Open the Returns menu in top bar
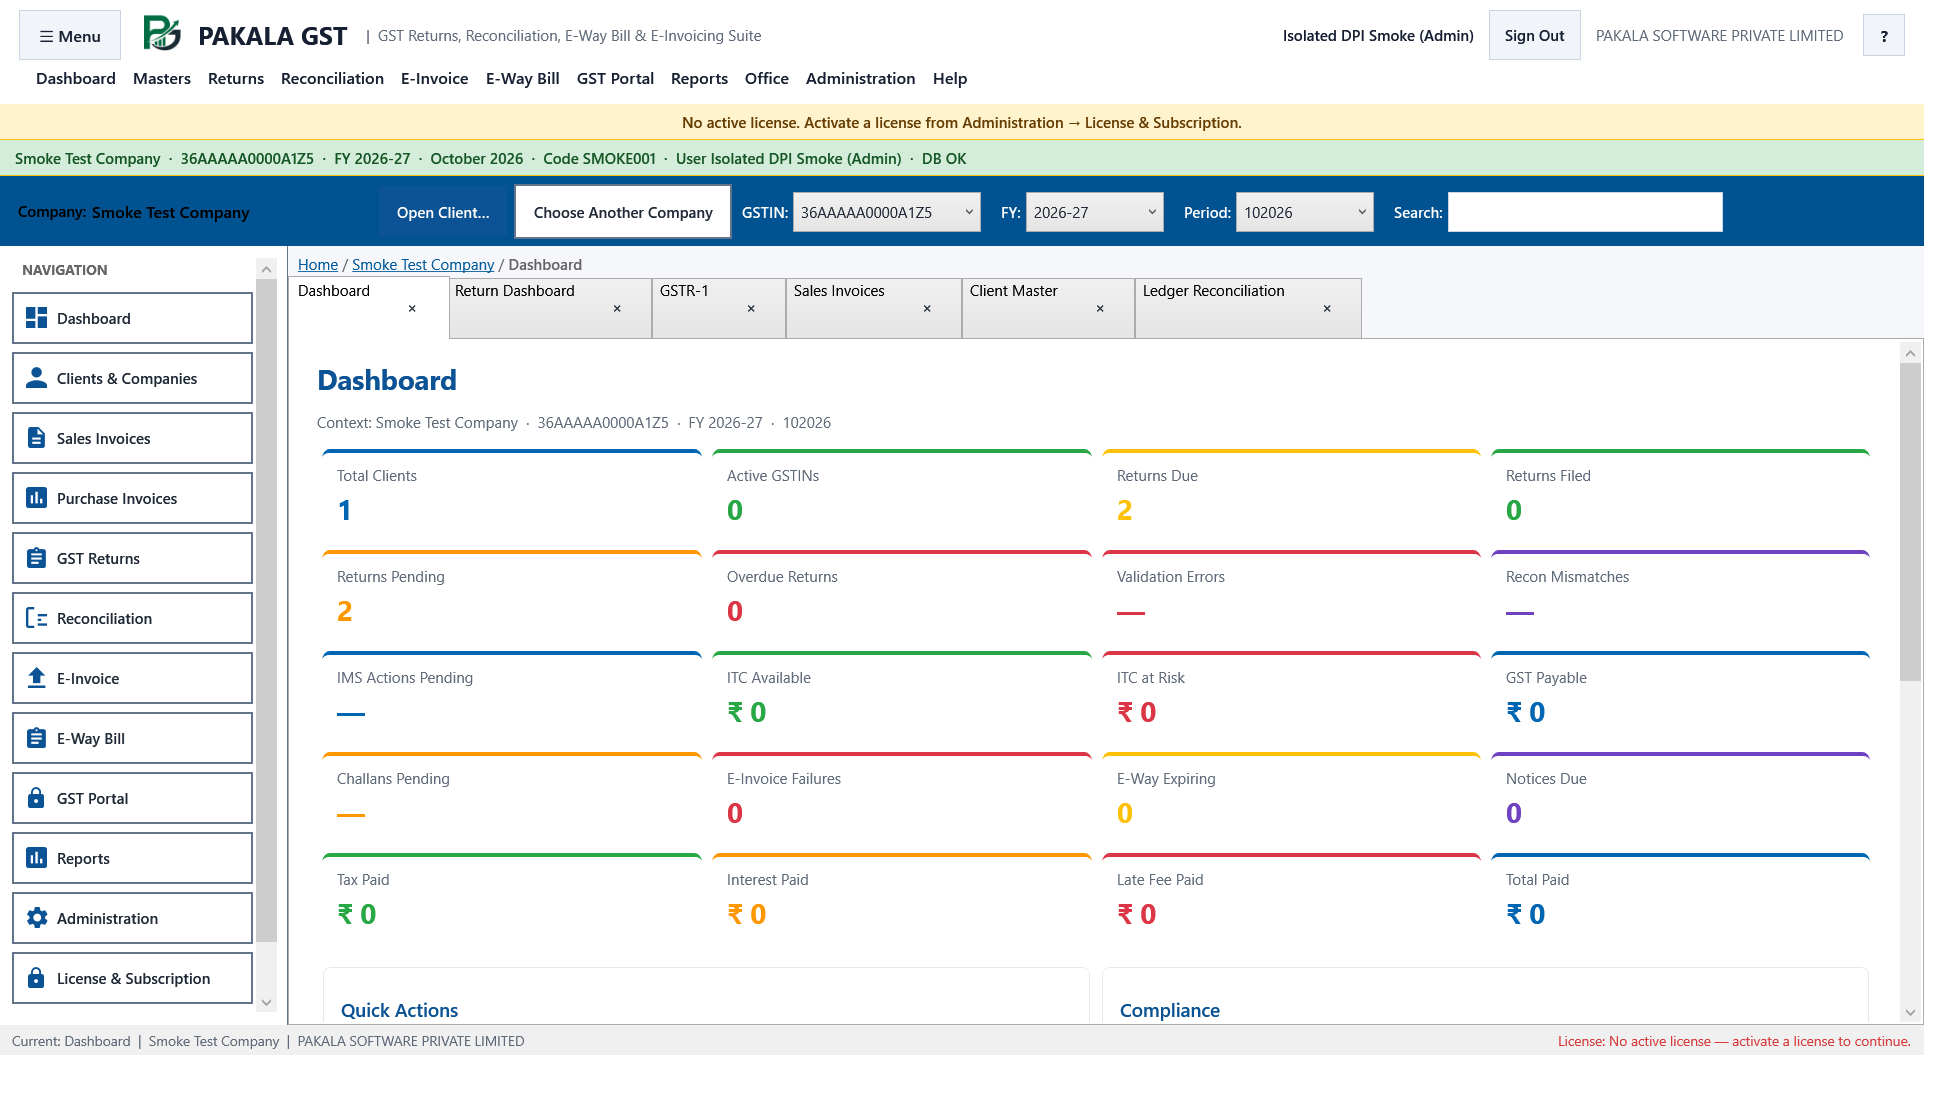 236,78
